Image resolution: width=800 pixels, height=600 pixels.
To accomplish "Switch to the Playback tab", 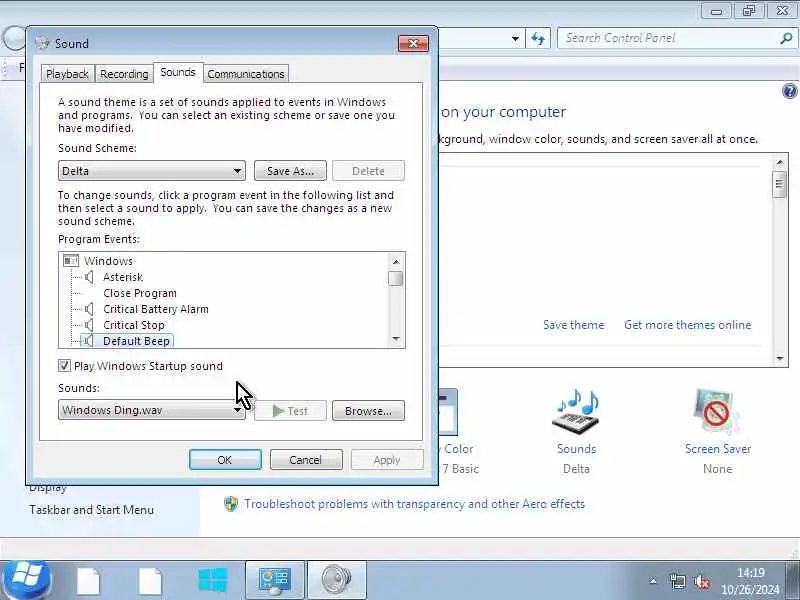I will point(67,74).
